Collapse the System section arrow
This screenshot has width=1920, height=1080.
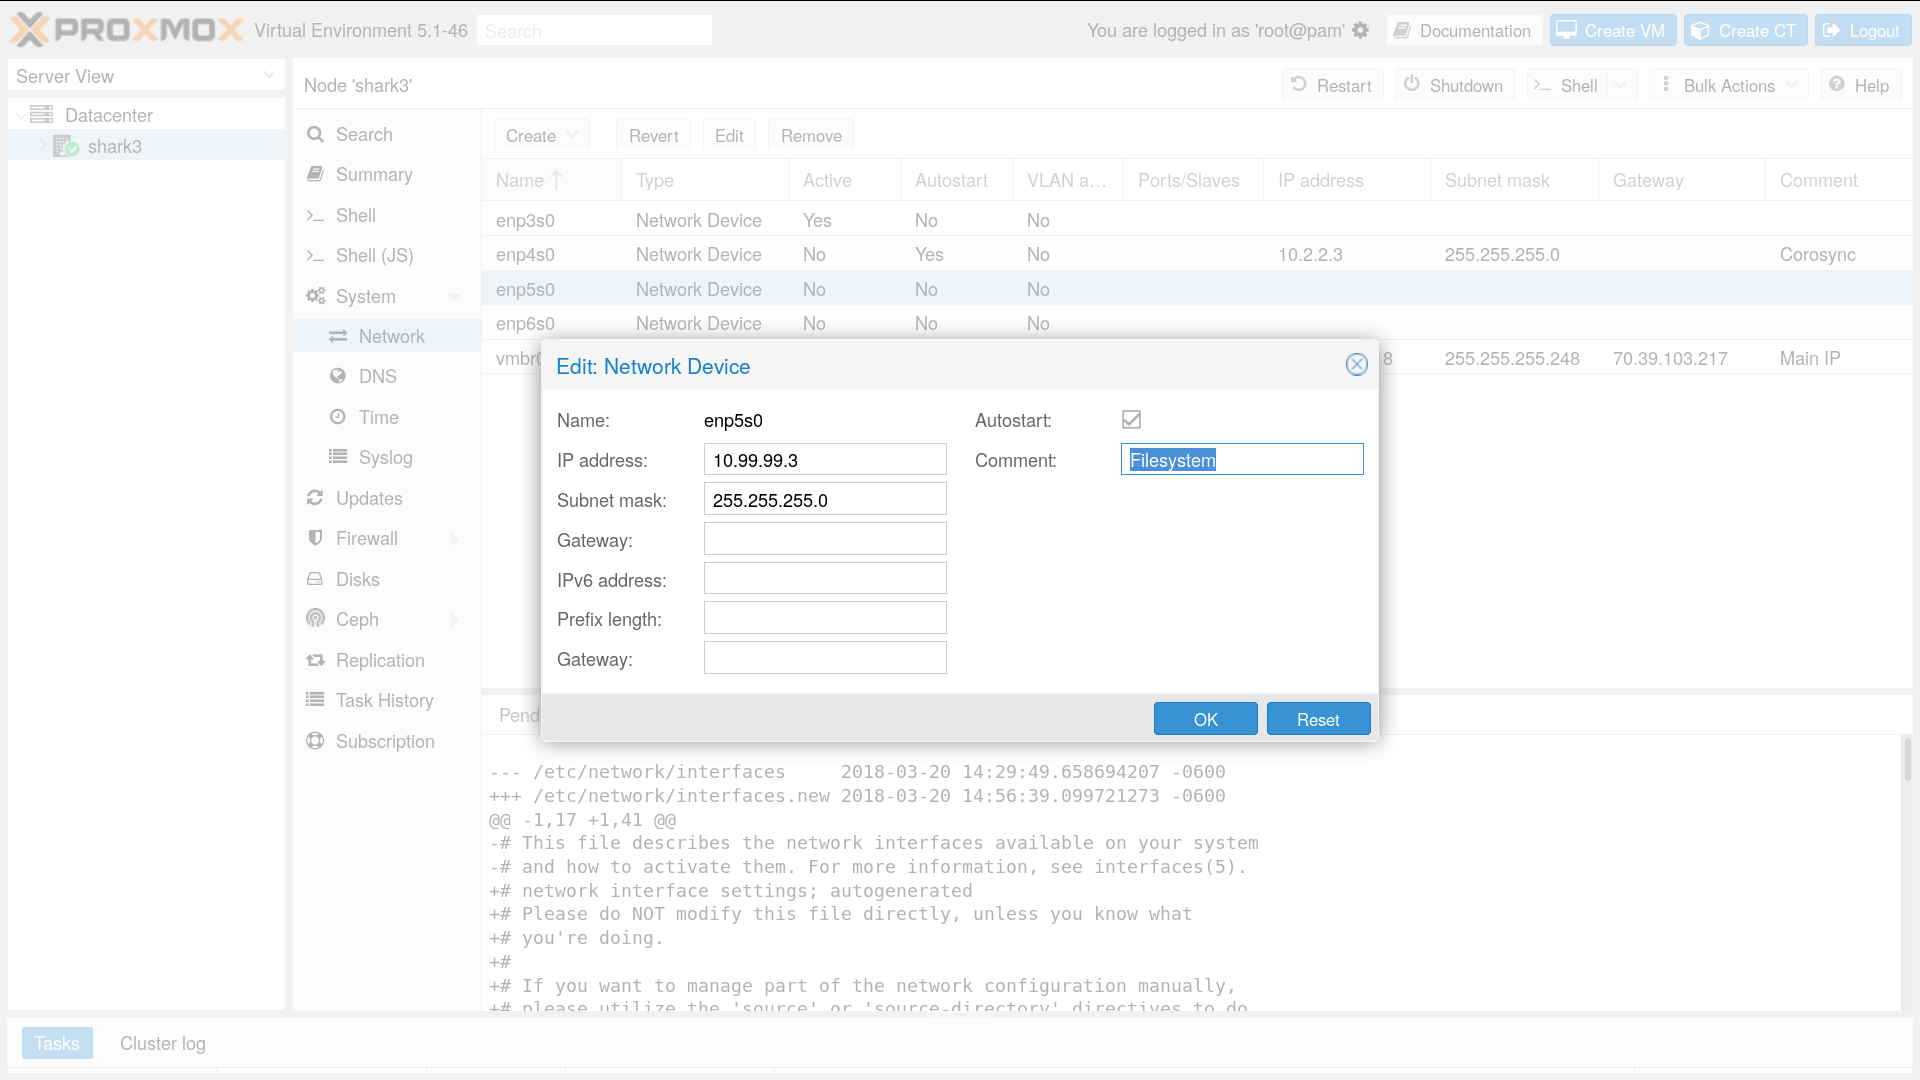point(455,297)
